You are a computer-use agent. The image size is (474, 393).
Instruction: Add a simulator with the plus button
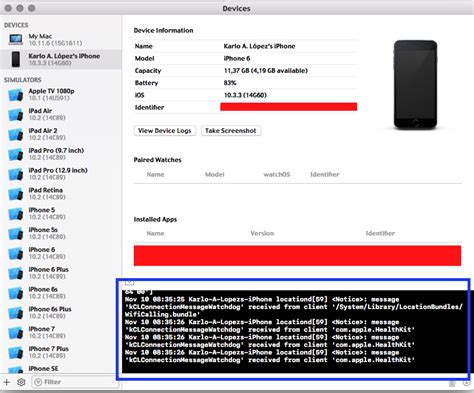pos(7,382)
